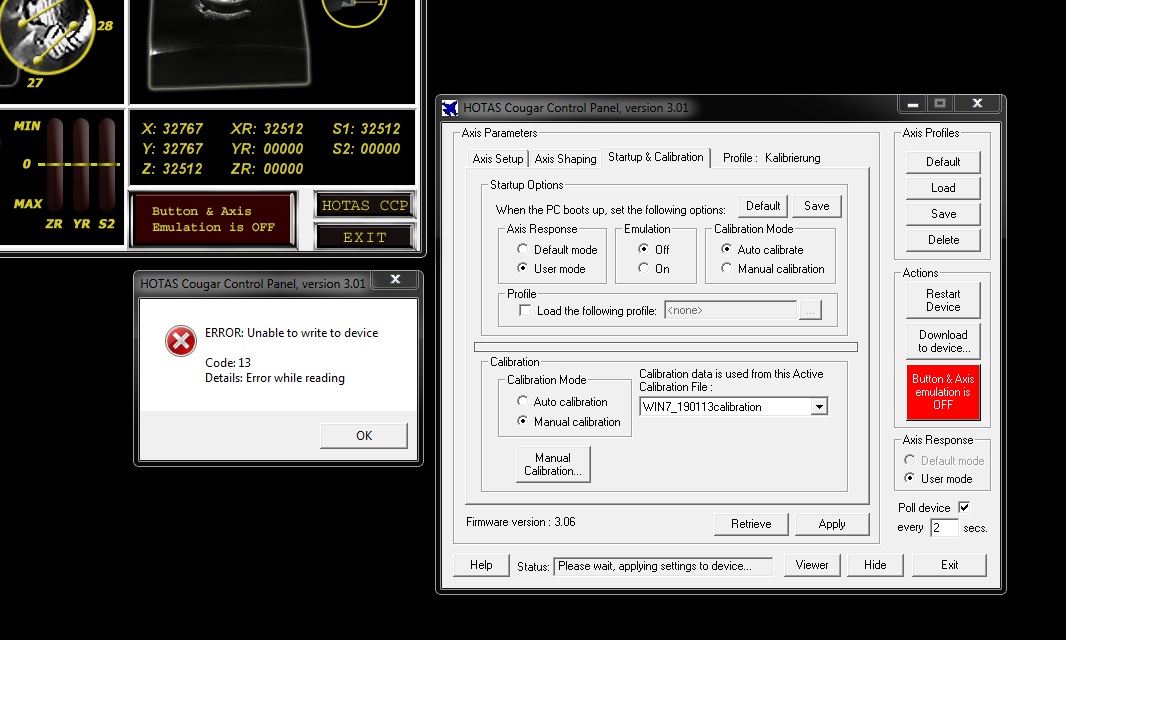
Task: Click the YR axis slider in viewer
Action: pos(81,165)
